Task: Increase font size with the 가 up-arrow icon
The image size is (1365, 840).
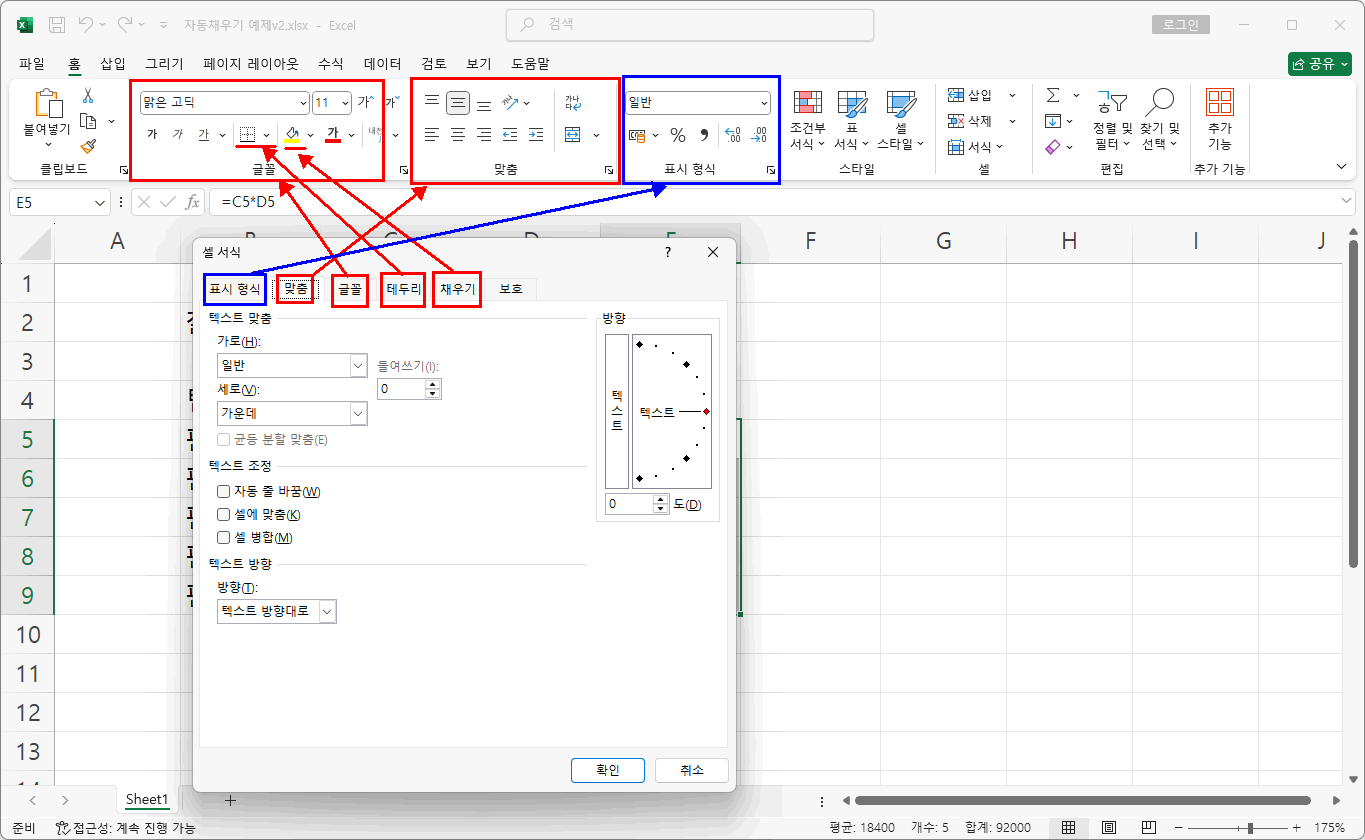Action: [365, 102]
